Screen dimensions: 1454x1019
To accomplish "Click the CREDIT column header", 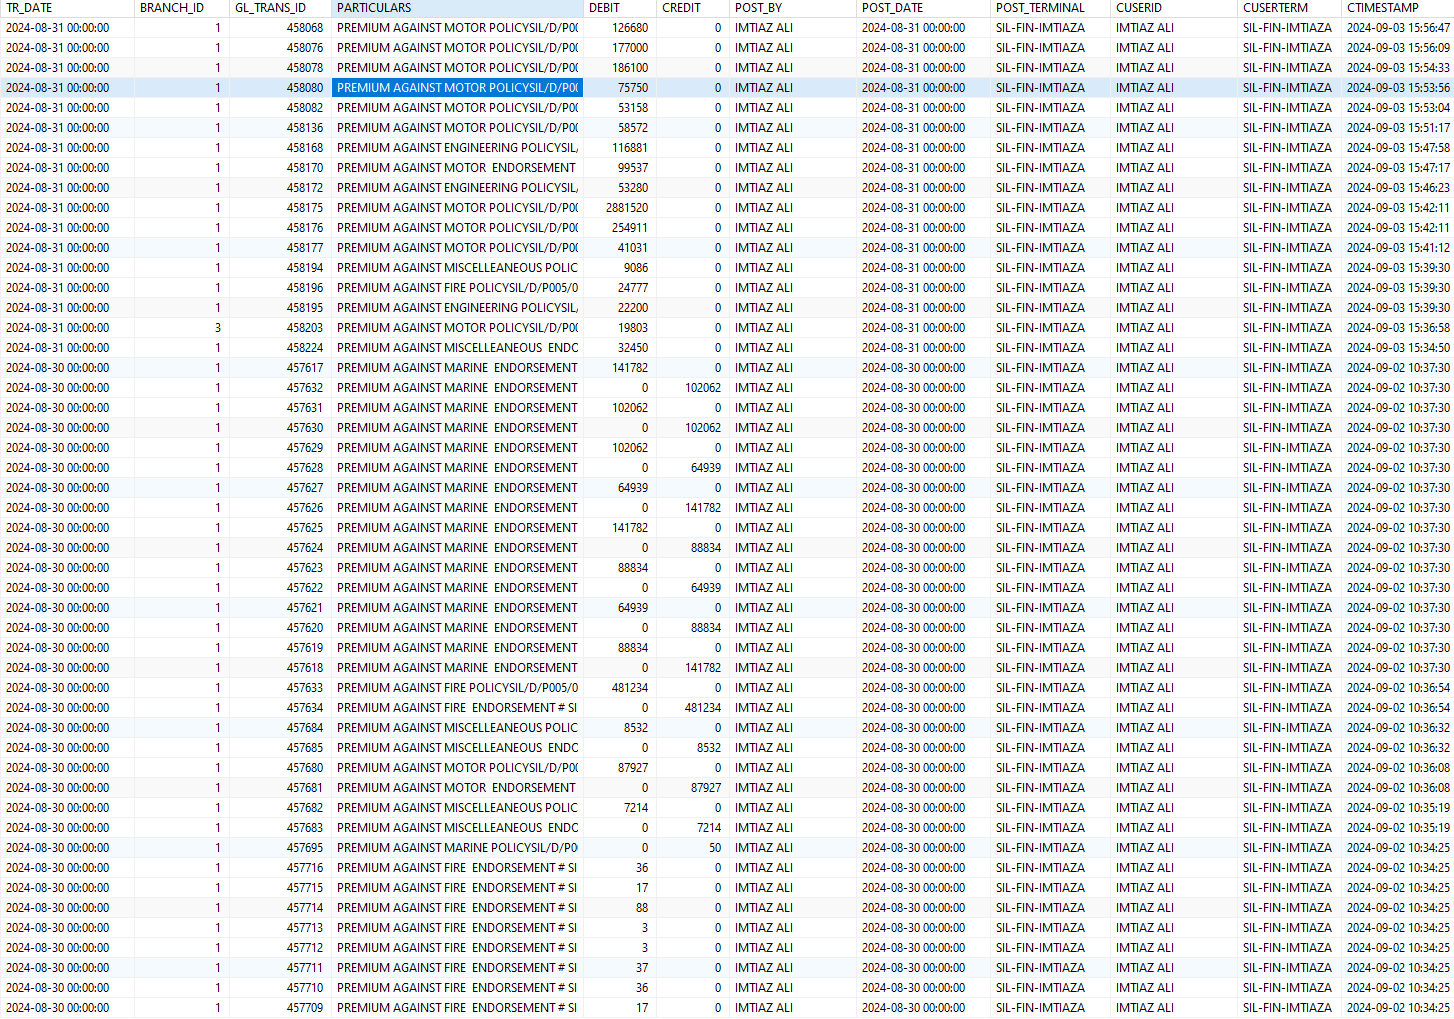I will click(693, 8).
